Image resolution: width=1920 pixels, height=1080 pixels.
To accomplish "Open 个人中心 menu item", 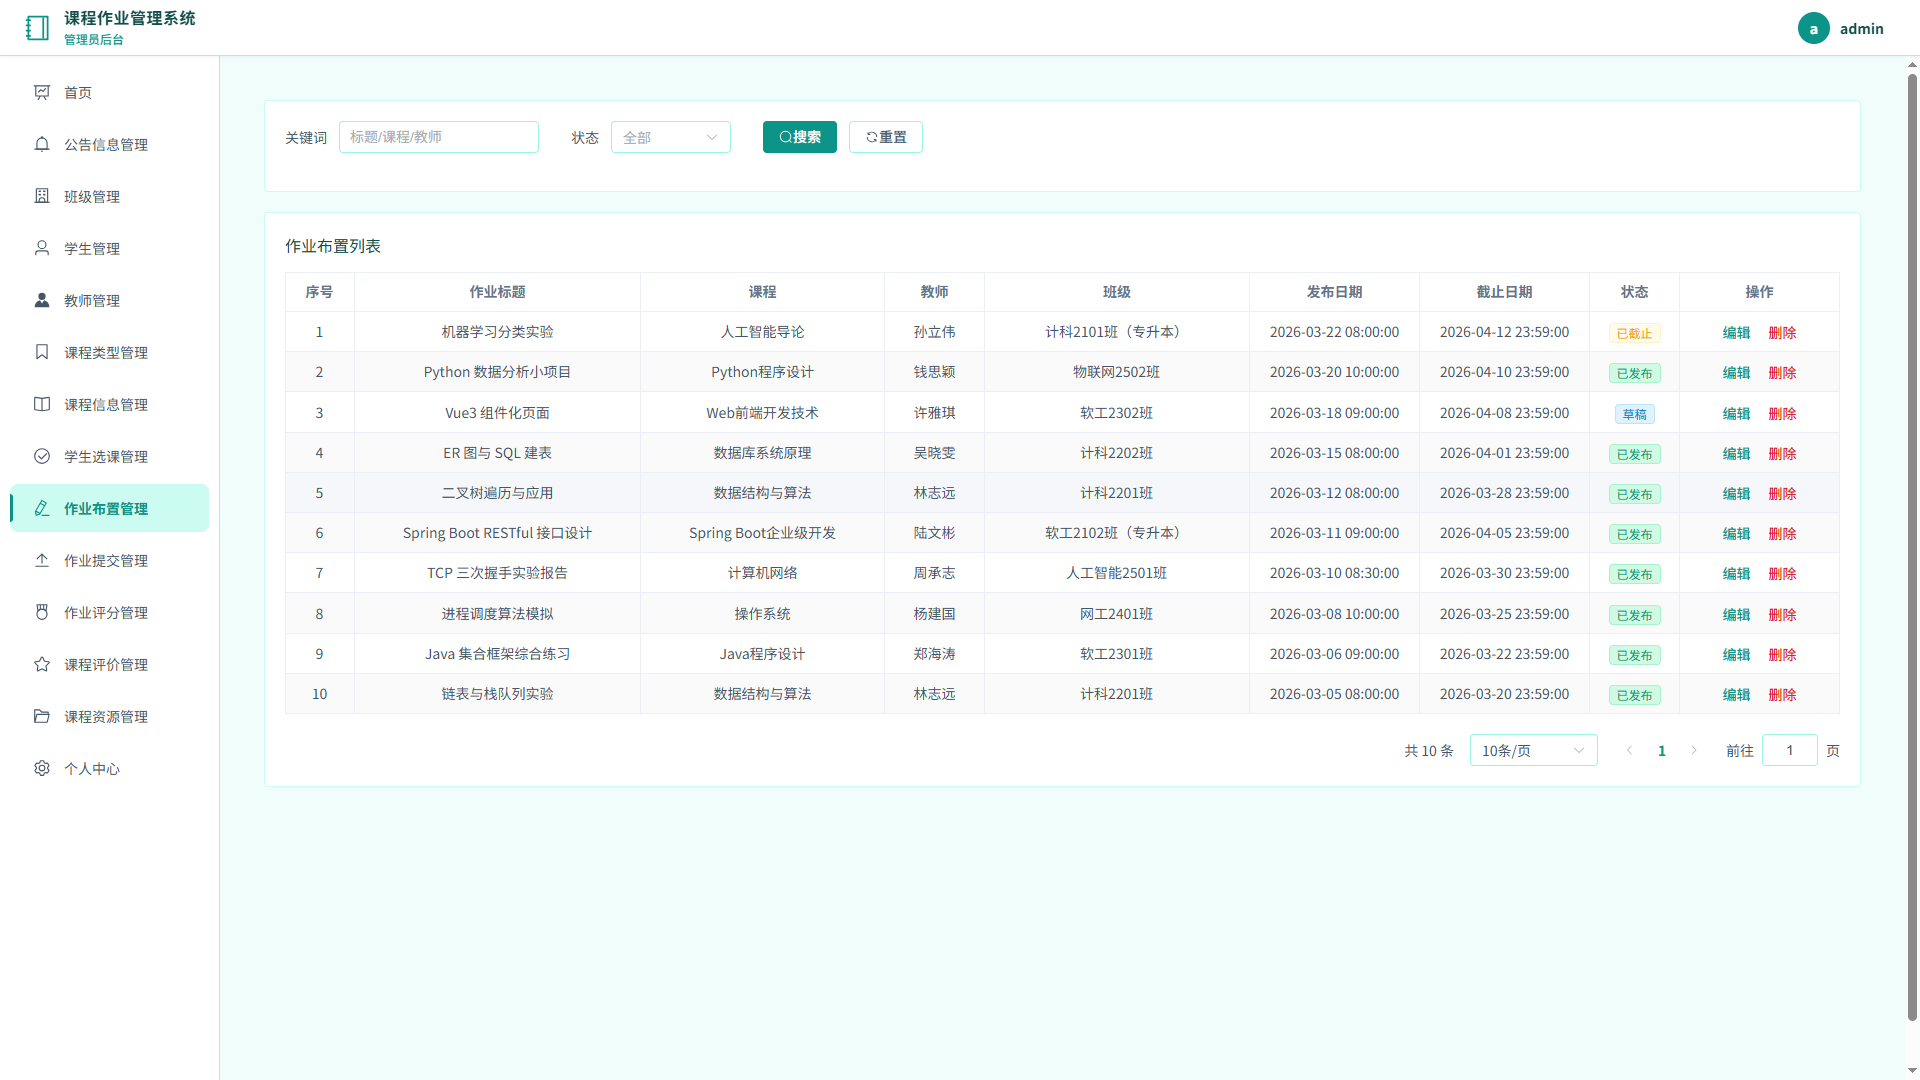I will (110, 768).
